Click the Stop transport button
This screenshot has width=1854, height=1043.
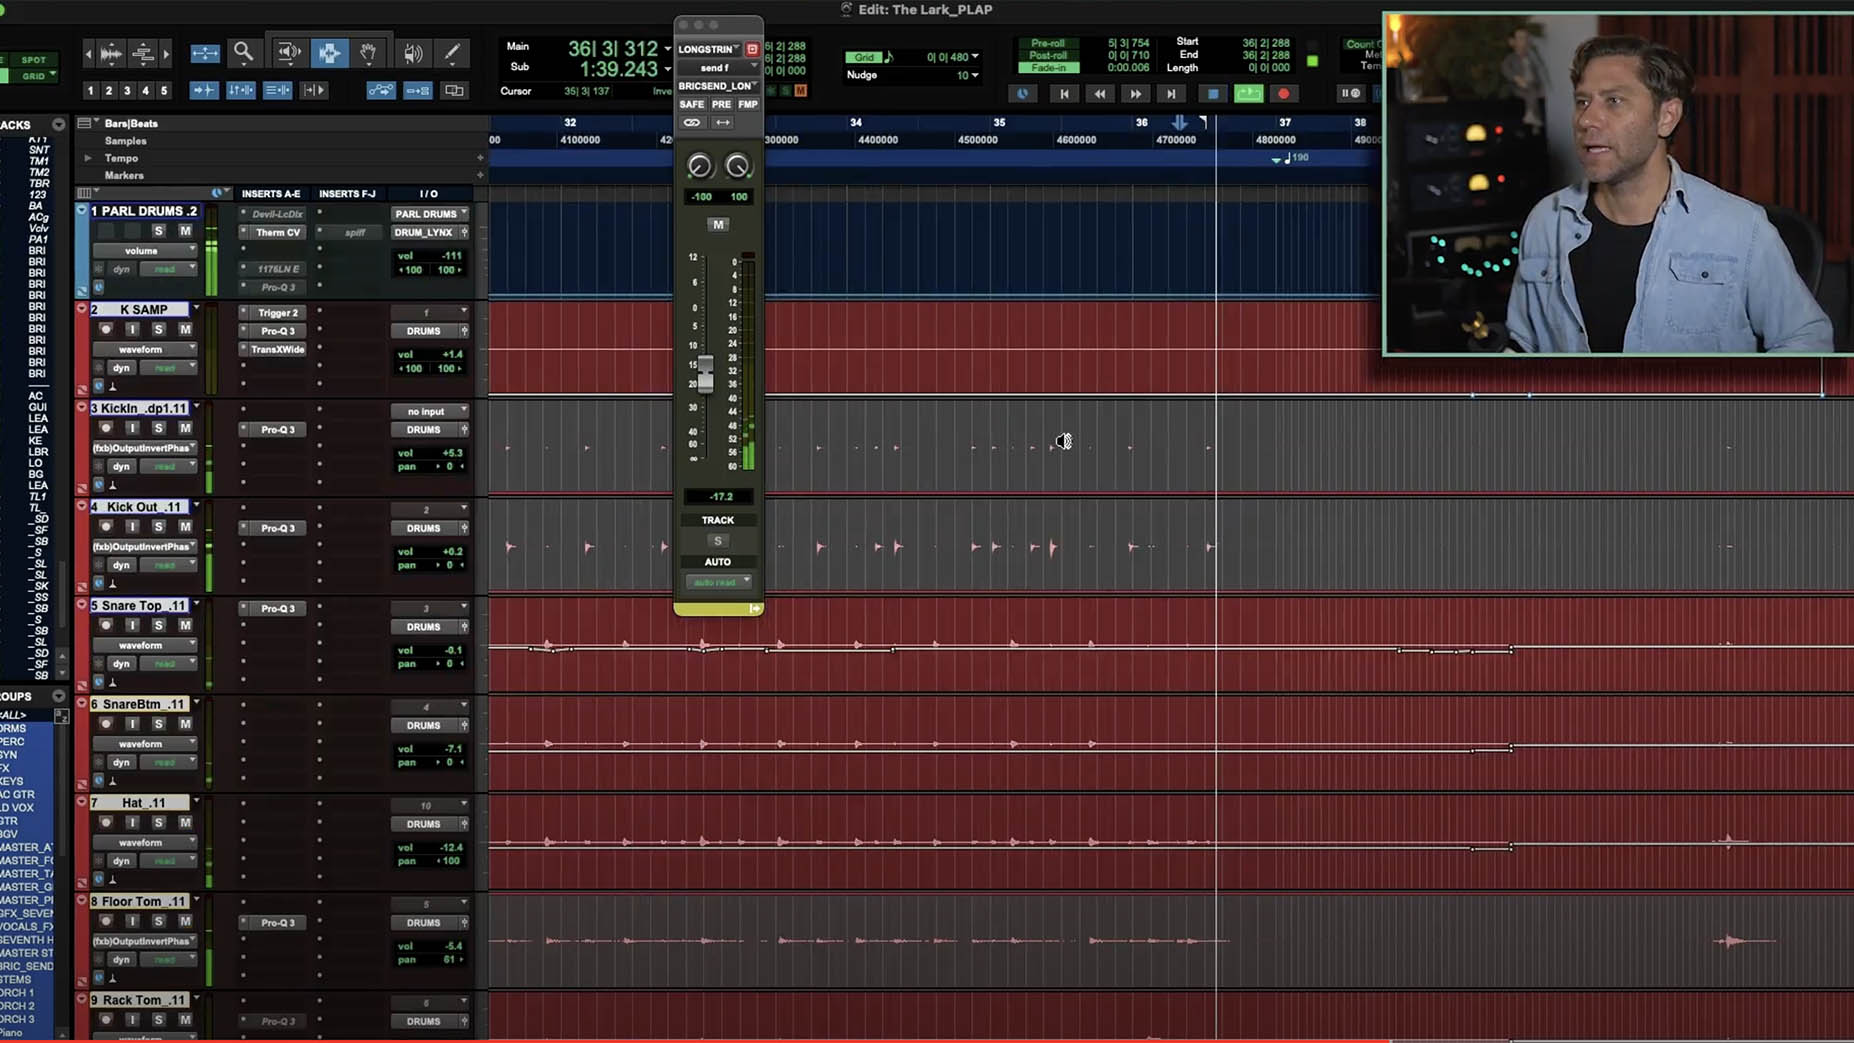point(1213,93)
